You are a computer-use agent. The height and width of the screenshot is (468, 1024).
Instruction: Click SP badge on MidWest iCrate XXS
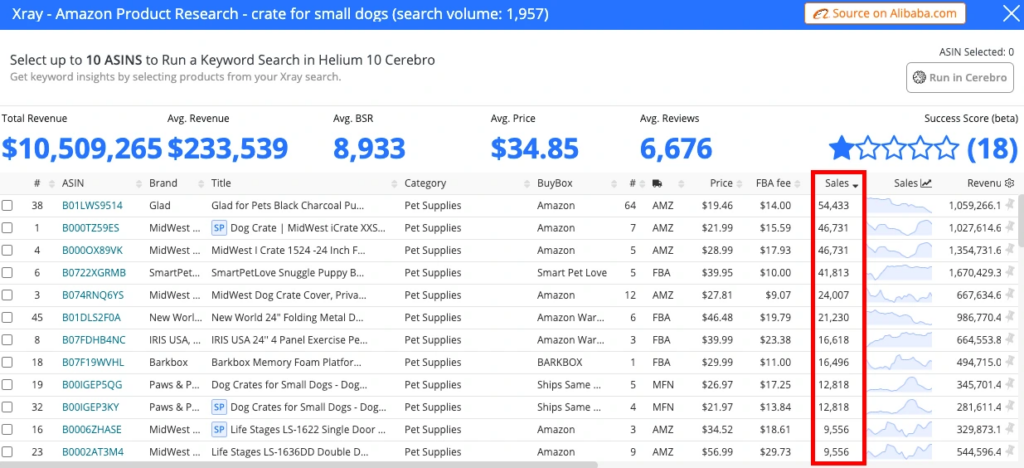[219, 228]
